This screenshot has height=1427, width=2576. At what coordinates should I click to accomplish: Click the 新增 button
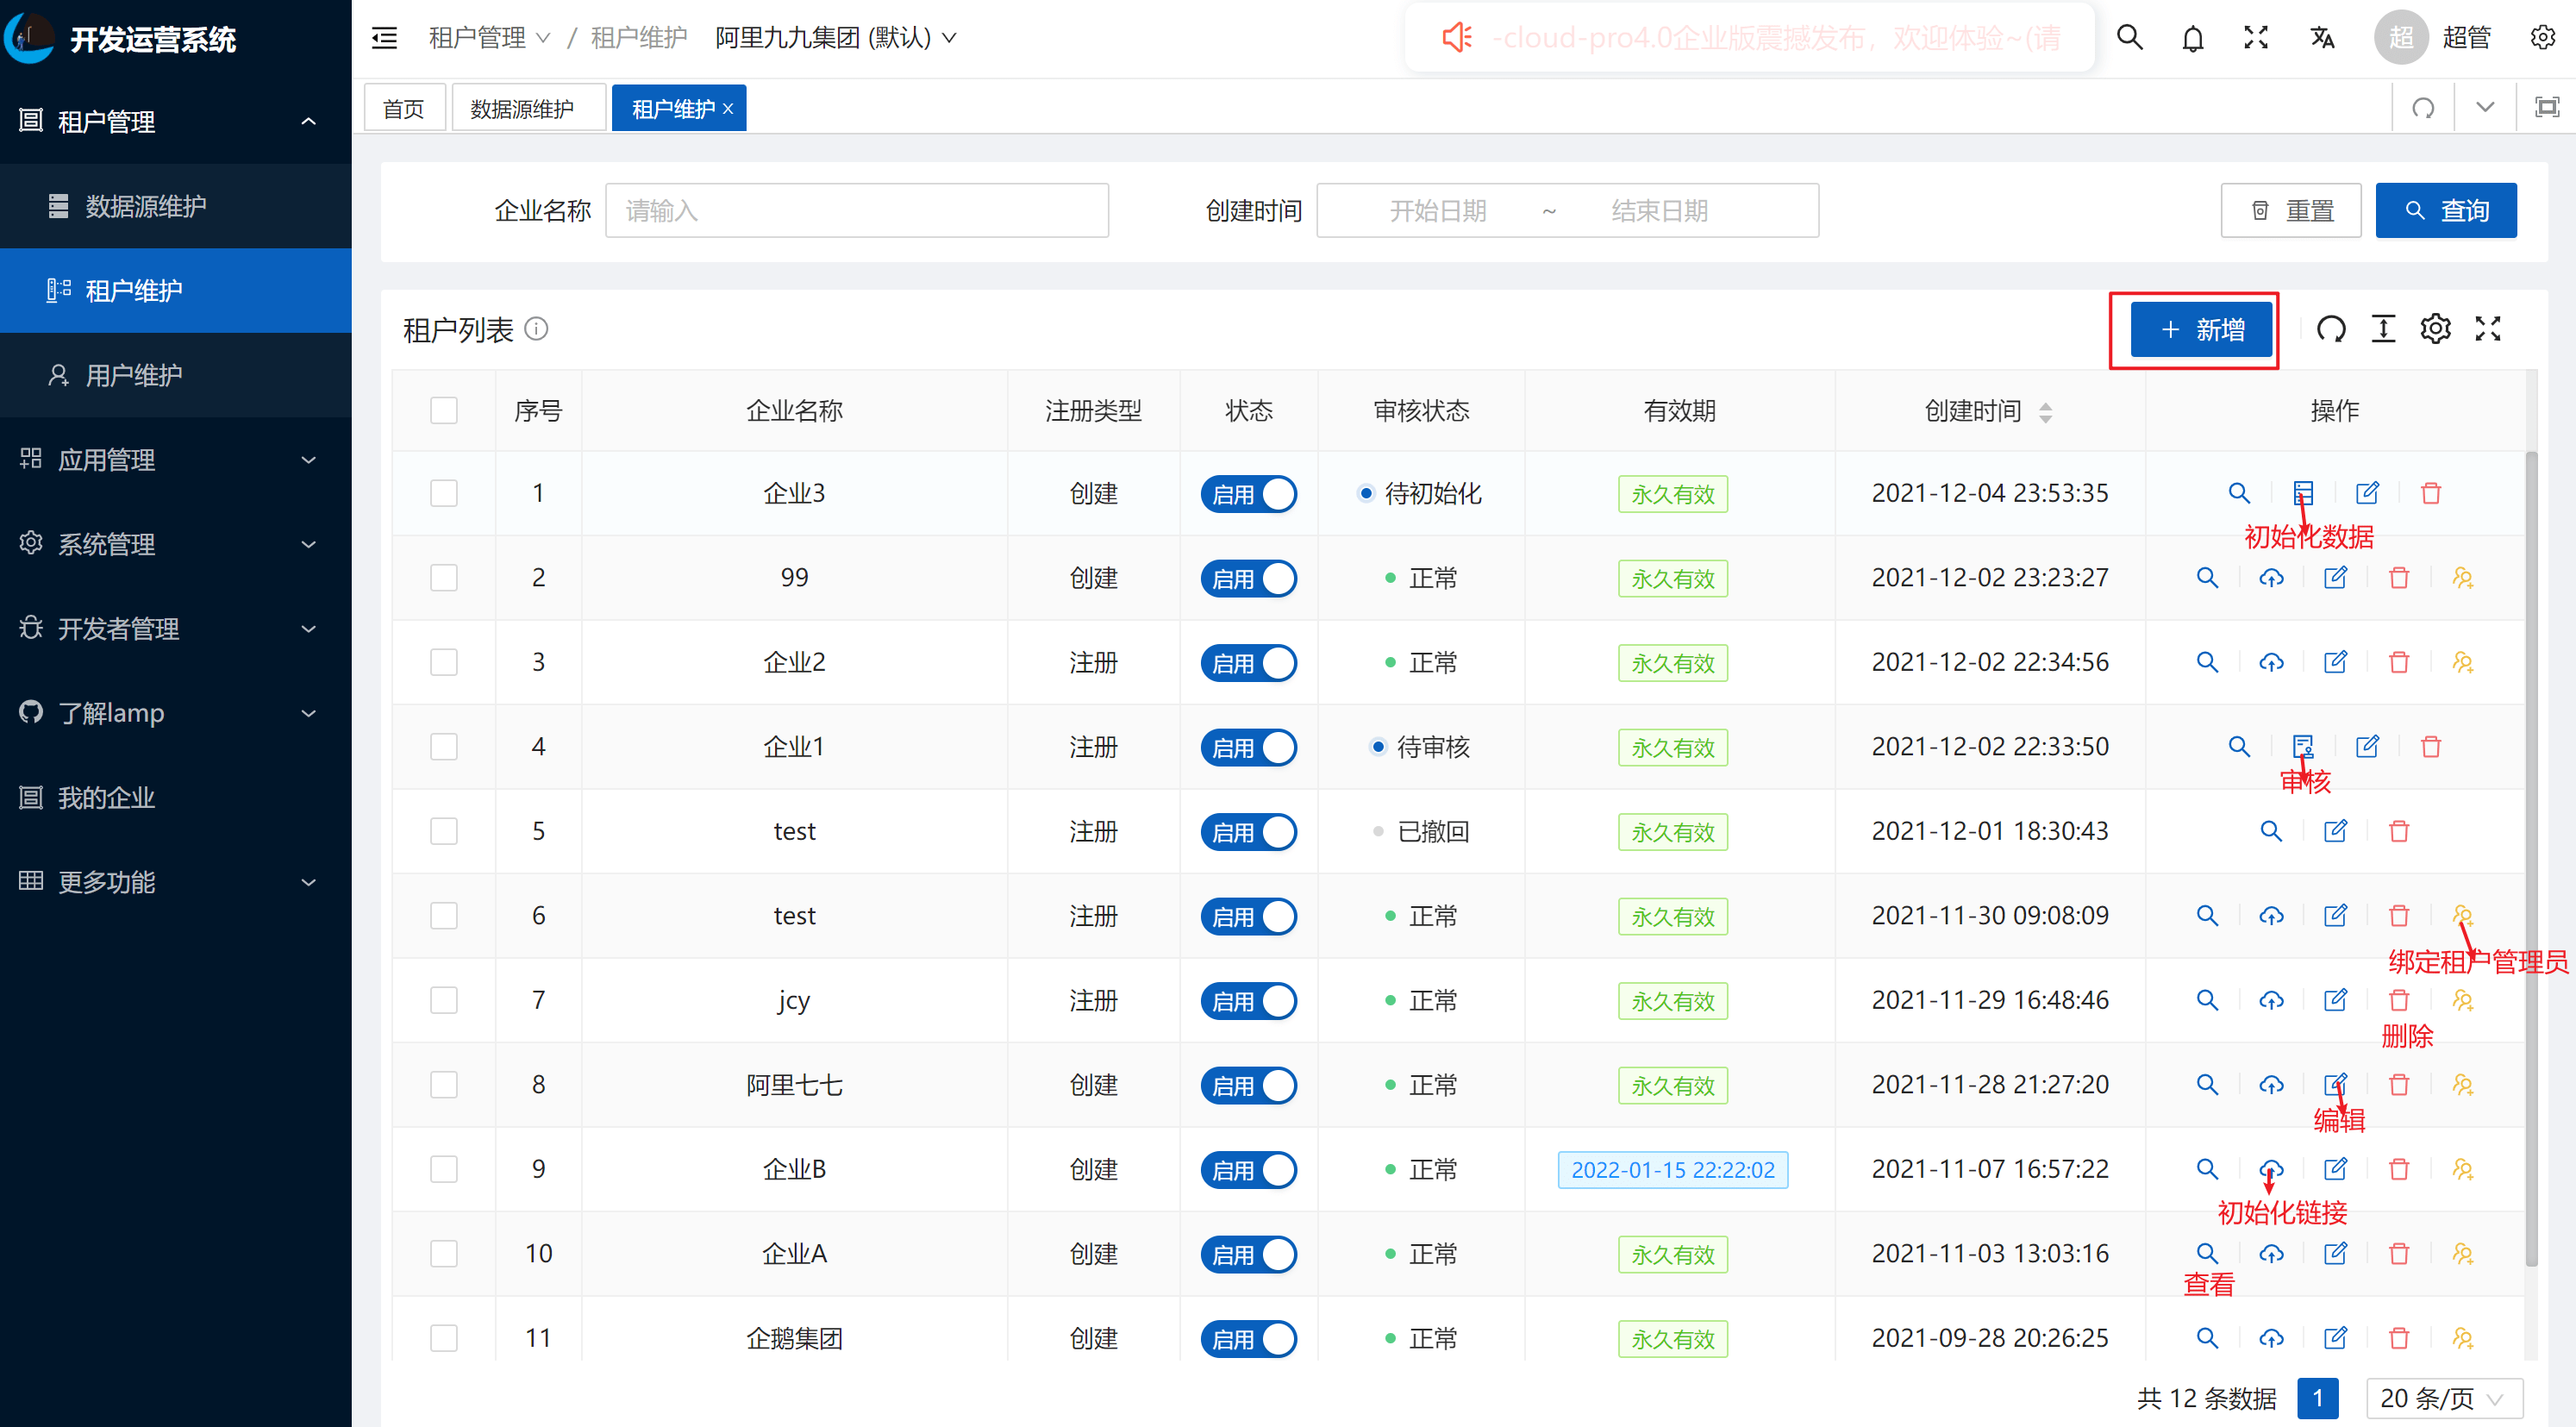click(x=2201, y=329)
